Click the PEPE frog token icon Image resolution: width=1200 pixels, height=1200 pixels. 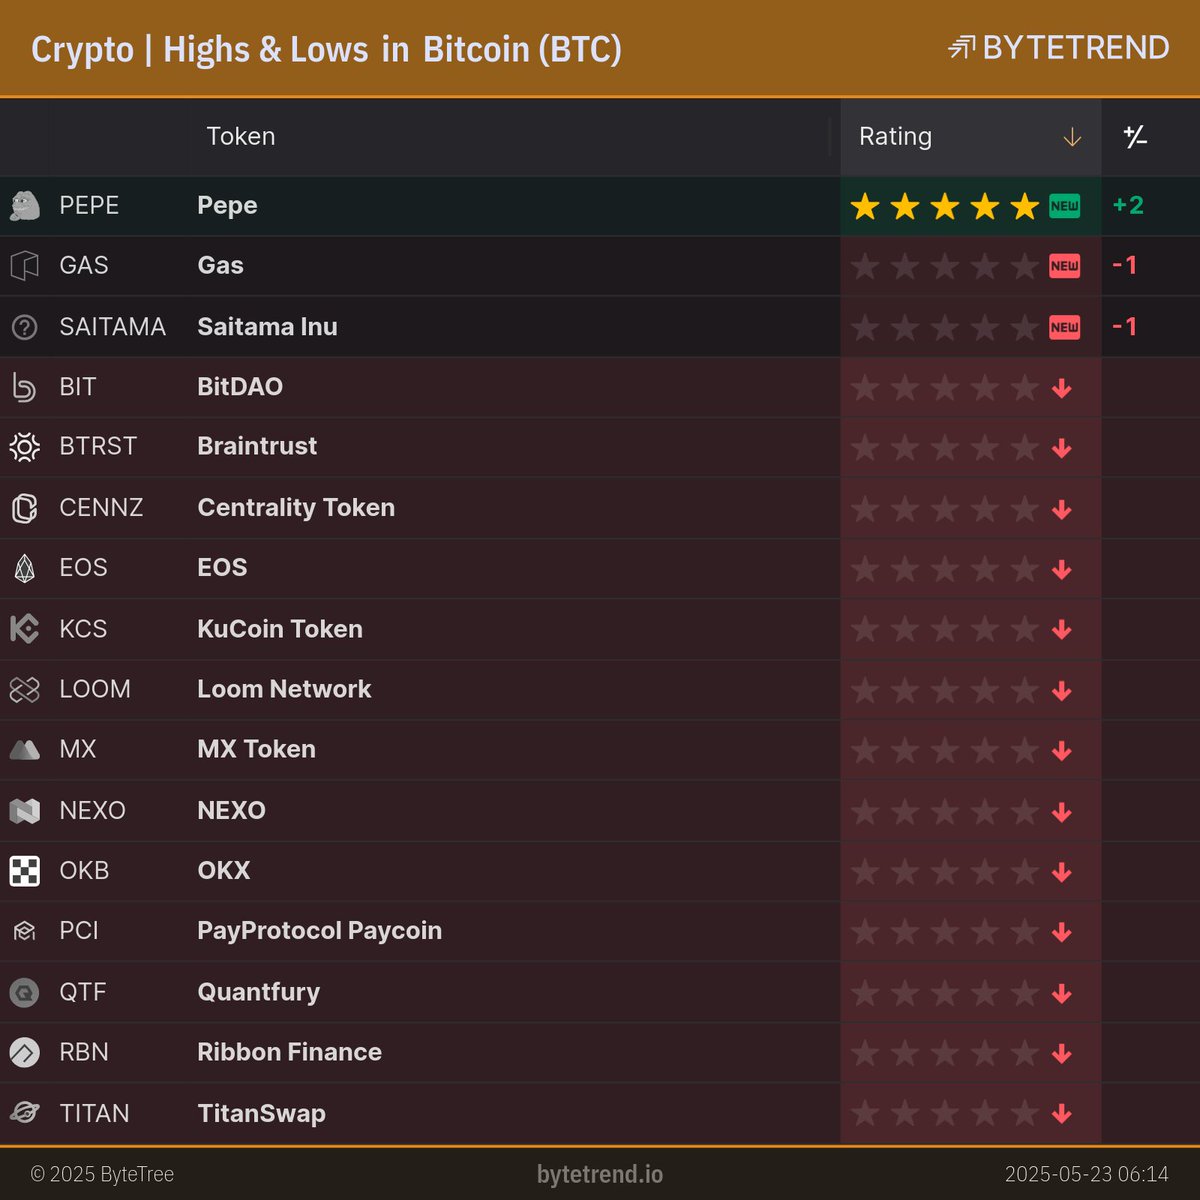[25, 206]
